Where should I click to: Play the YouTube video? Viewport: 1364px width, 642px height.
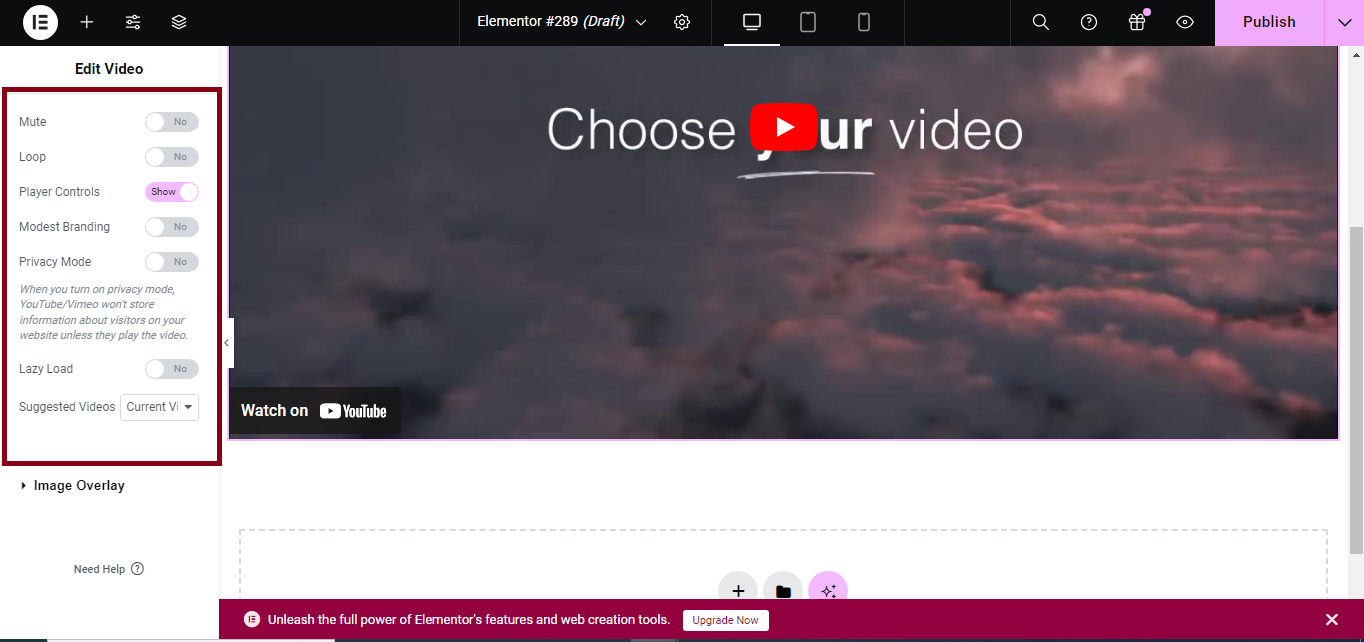(784, 128)
